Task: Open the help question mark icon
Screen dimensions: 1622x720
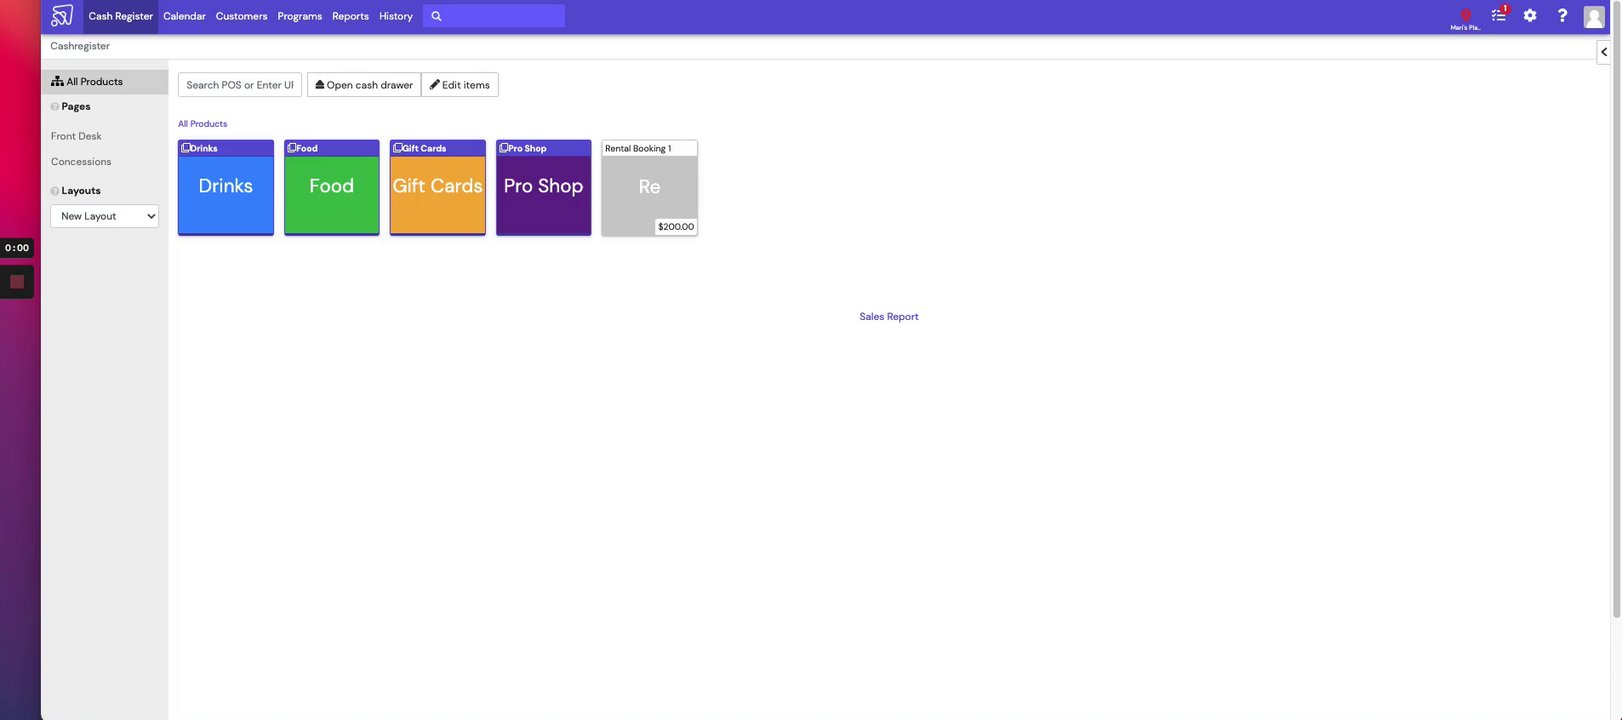Action: (x=1562, y=15)
